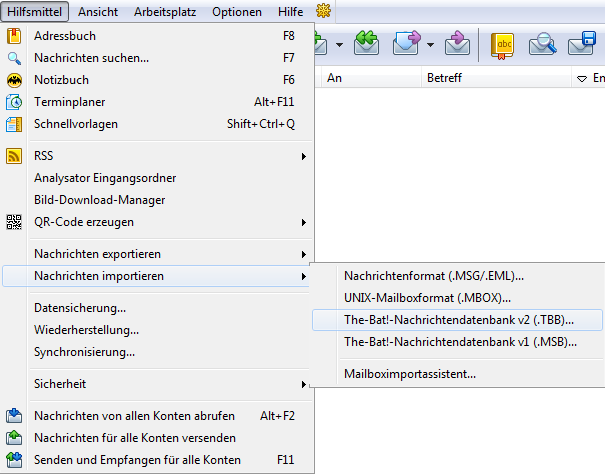
Task: Open the address book abc toolbar icon
Action: pyautogui.click(x=502, y=46)
